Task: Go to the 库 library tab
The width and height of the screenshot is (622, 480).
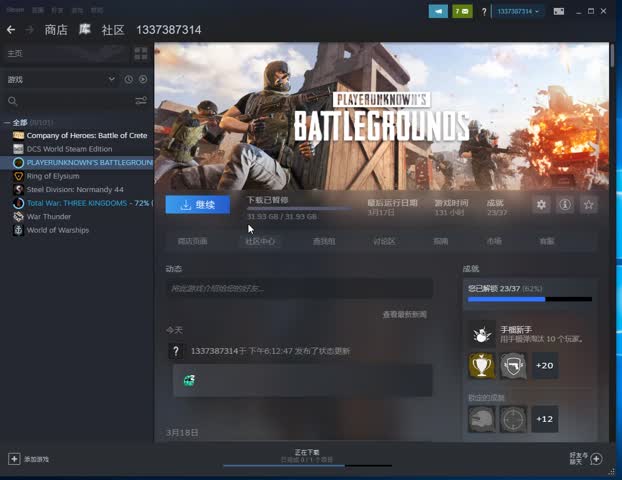Action: (x=84, y=30)
